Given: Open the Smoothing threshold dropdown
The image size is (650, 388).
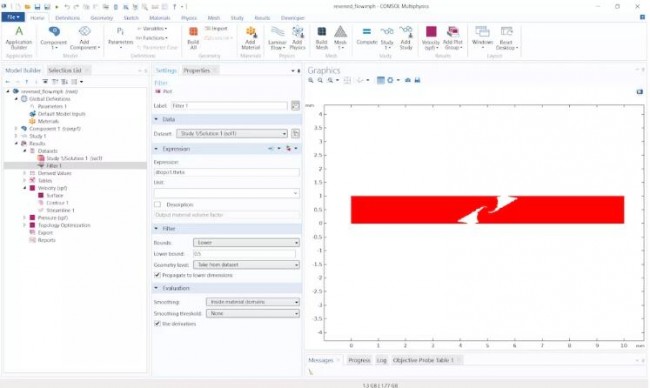Looking at the screenshot, I should tap(252, 313).
